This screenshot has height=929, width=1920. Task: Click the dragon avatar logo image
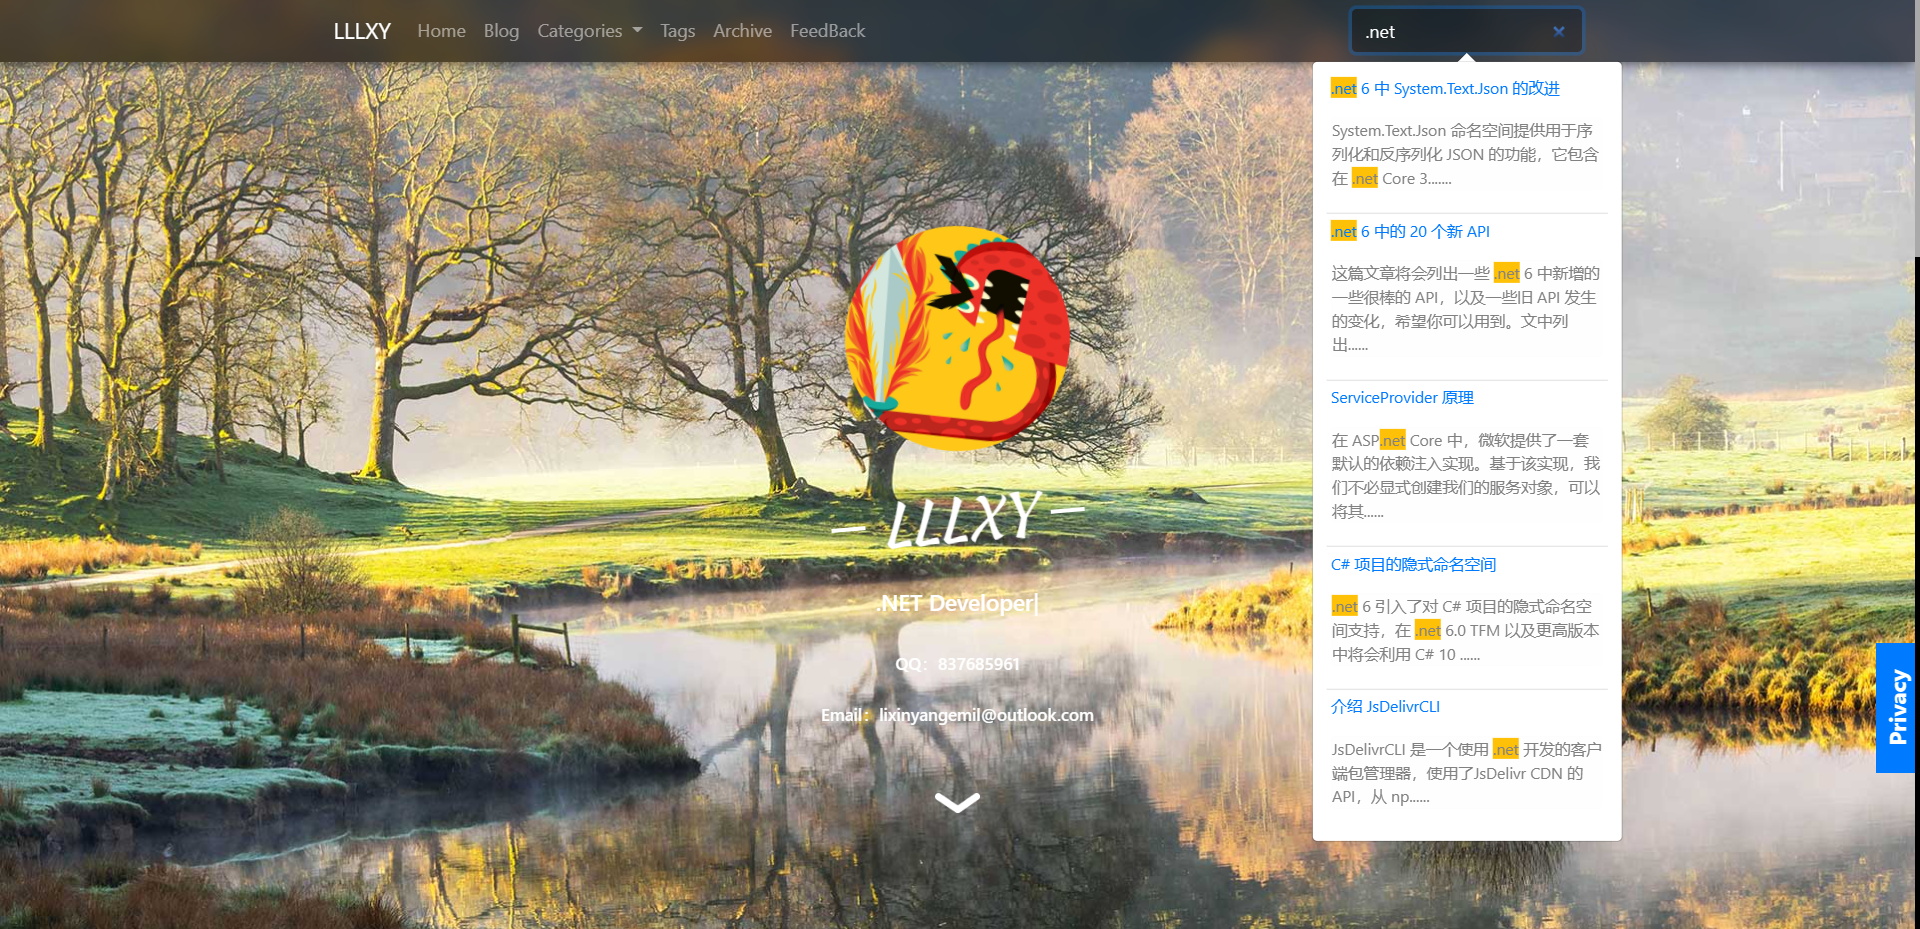point(958,338)
